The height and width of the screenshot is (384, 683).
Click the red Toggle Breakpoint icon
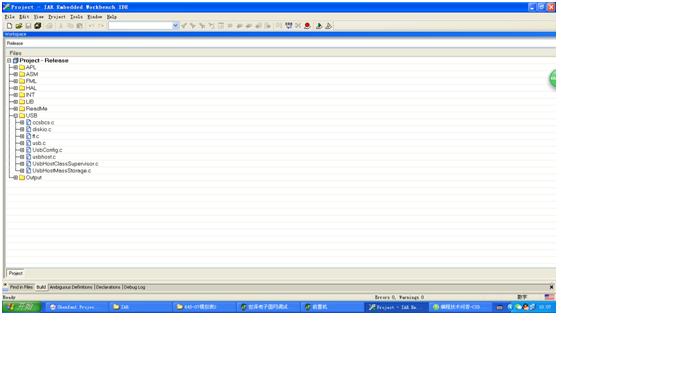tap(307, 26)
